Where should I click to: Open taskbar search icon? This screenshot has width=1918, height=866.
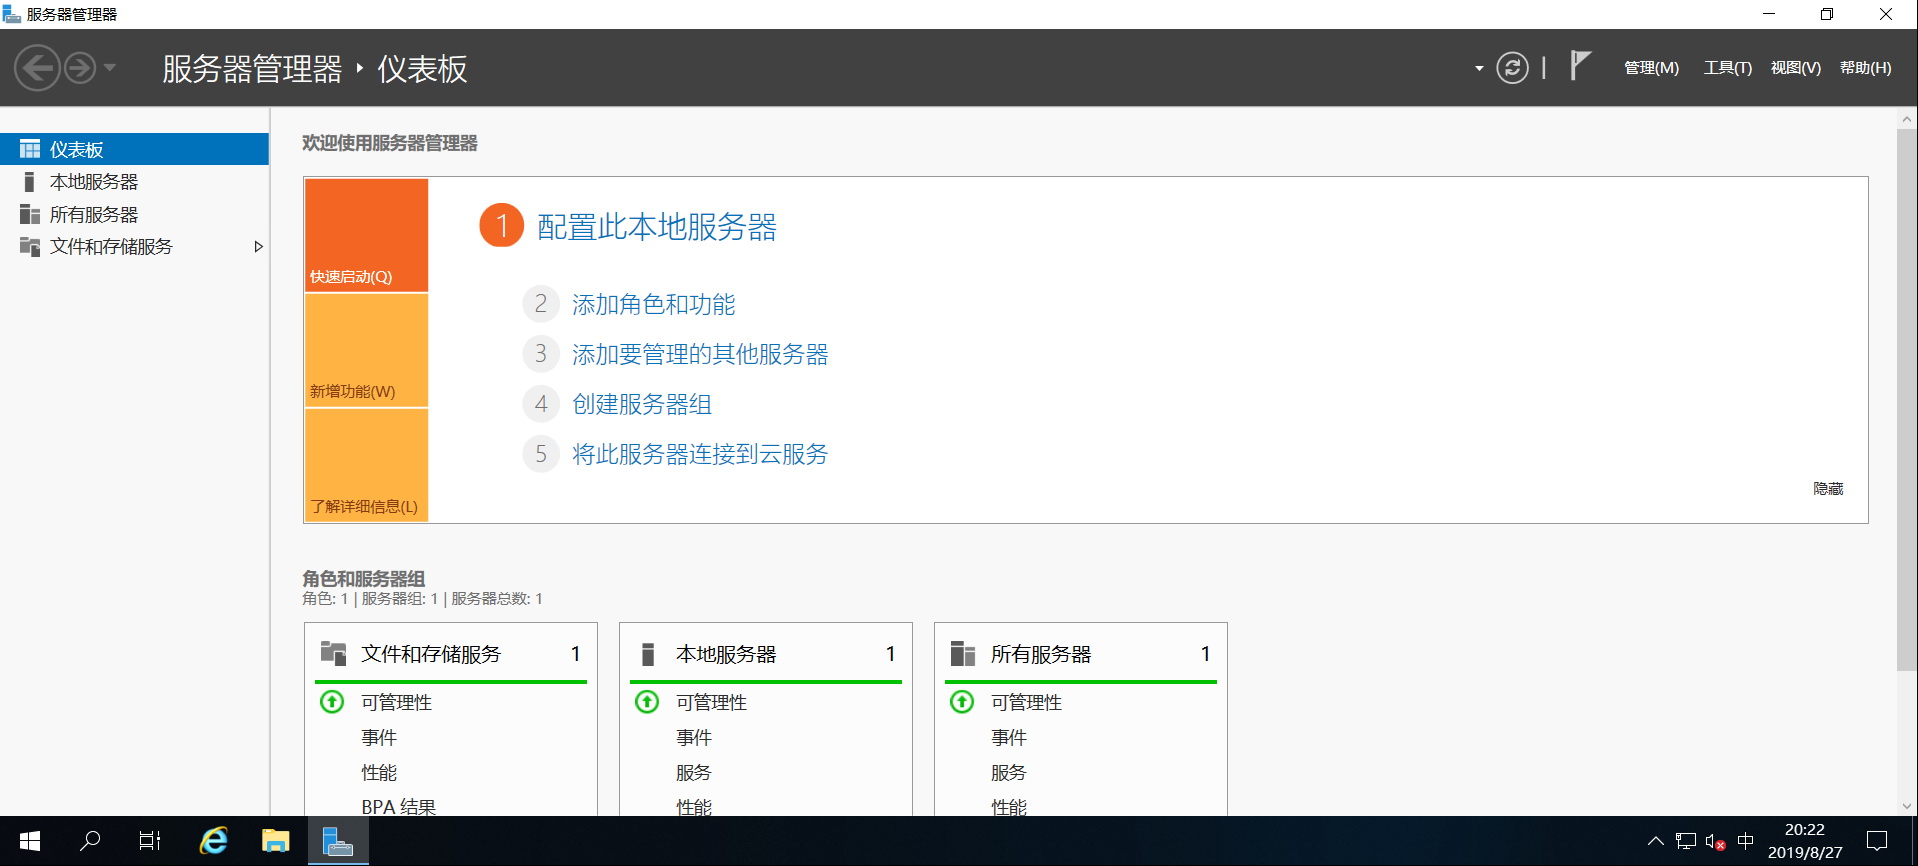(90, 841)
